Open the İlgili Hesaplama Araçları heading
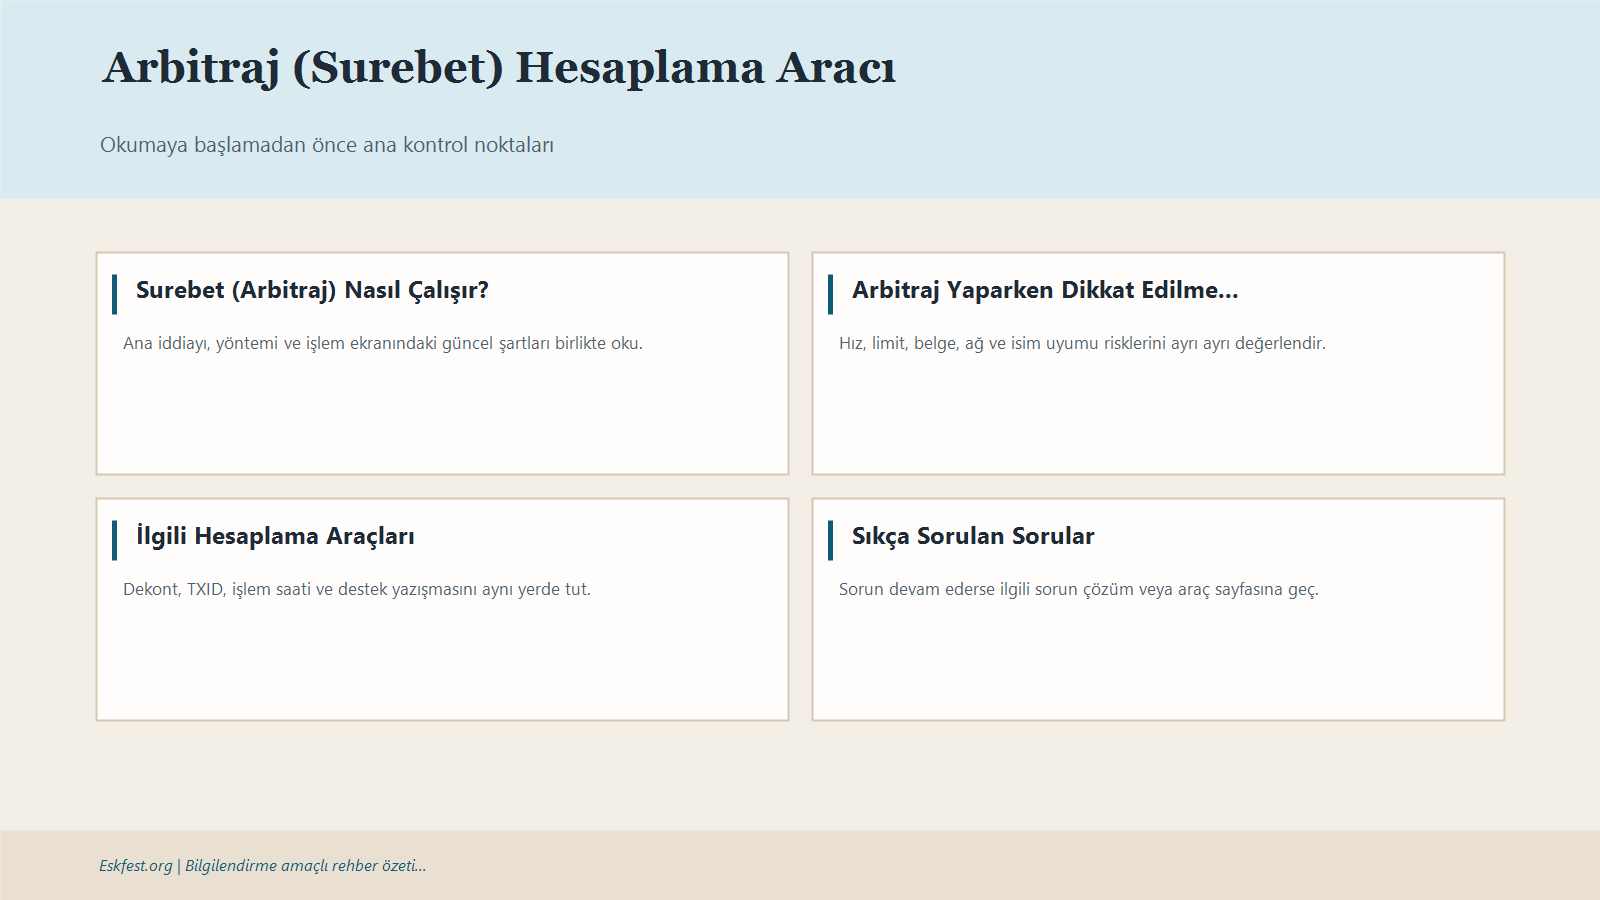The width and height of the screenshot is (1600, 900). [275, 537]
